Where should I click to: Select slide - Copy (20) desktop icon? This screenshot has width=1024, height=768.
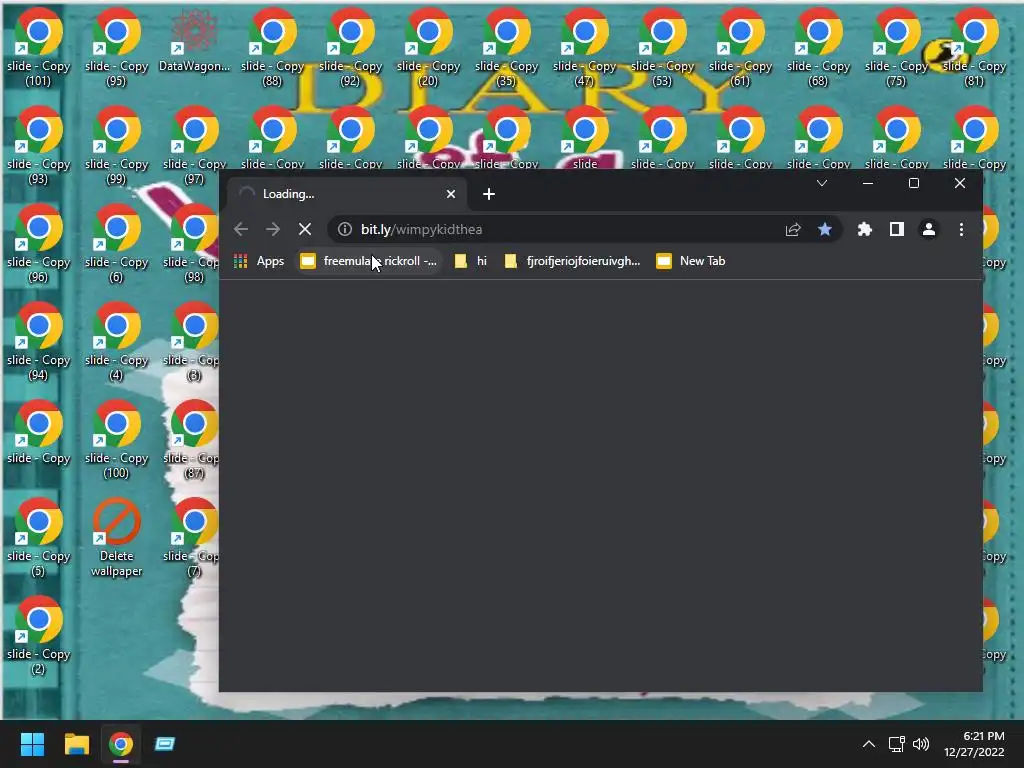428,48
